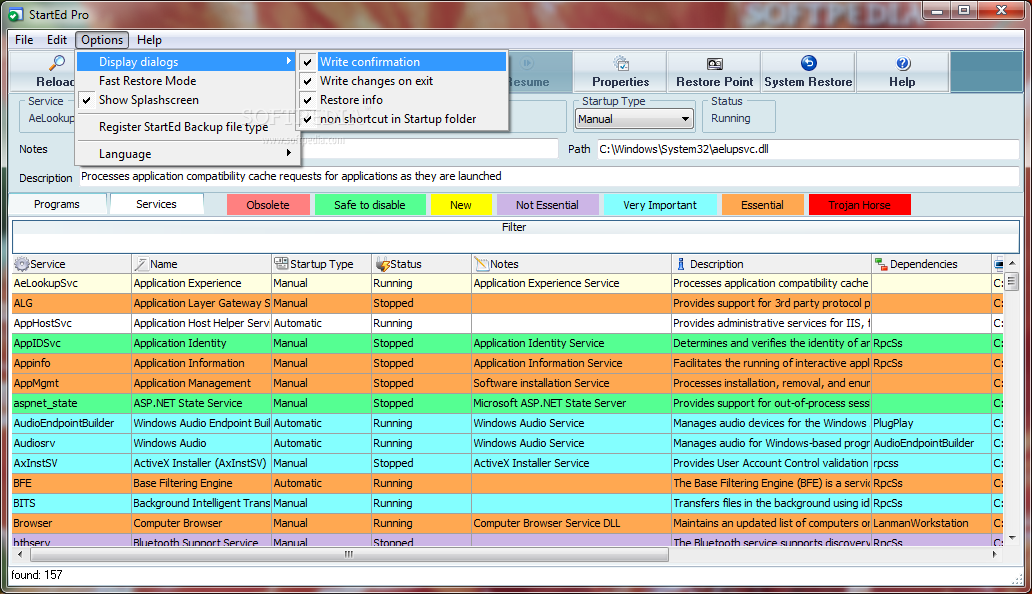The image size is (1032, 594).
Task: Click the Properties toolbar icon
Action: (x=621, y=64)
